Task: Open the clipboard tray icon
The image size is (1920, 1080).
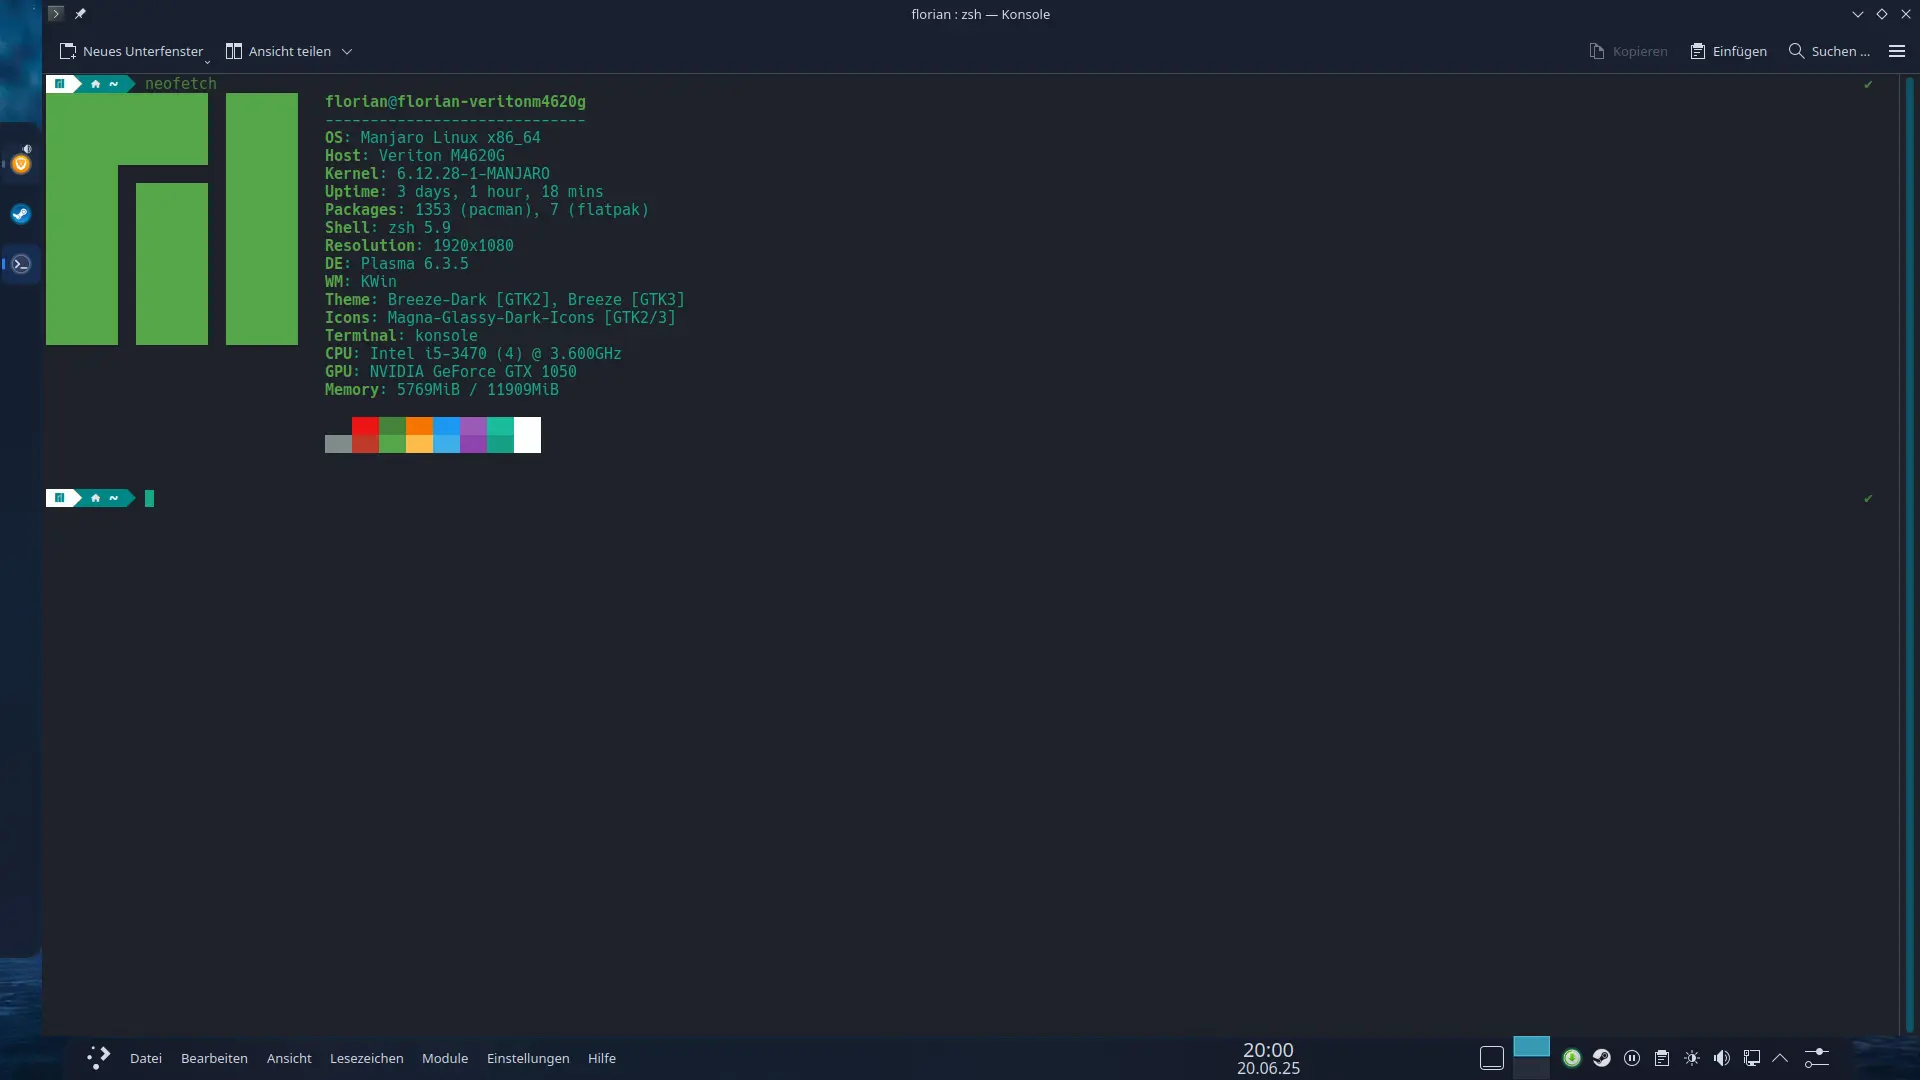Action: pos(1662,1058)
